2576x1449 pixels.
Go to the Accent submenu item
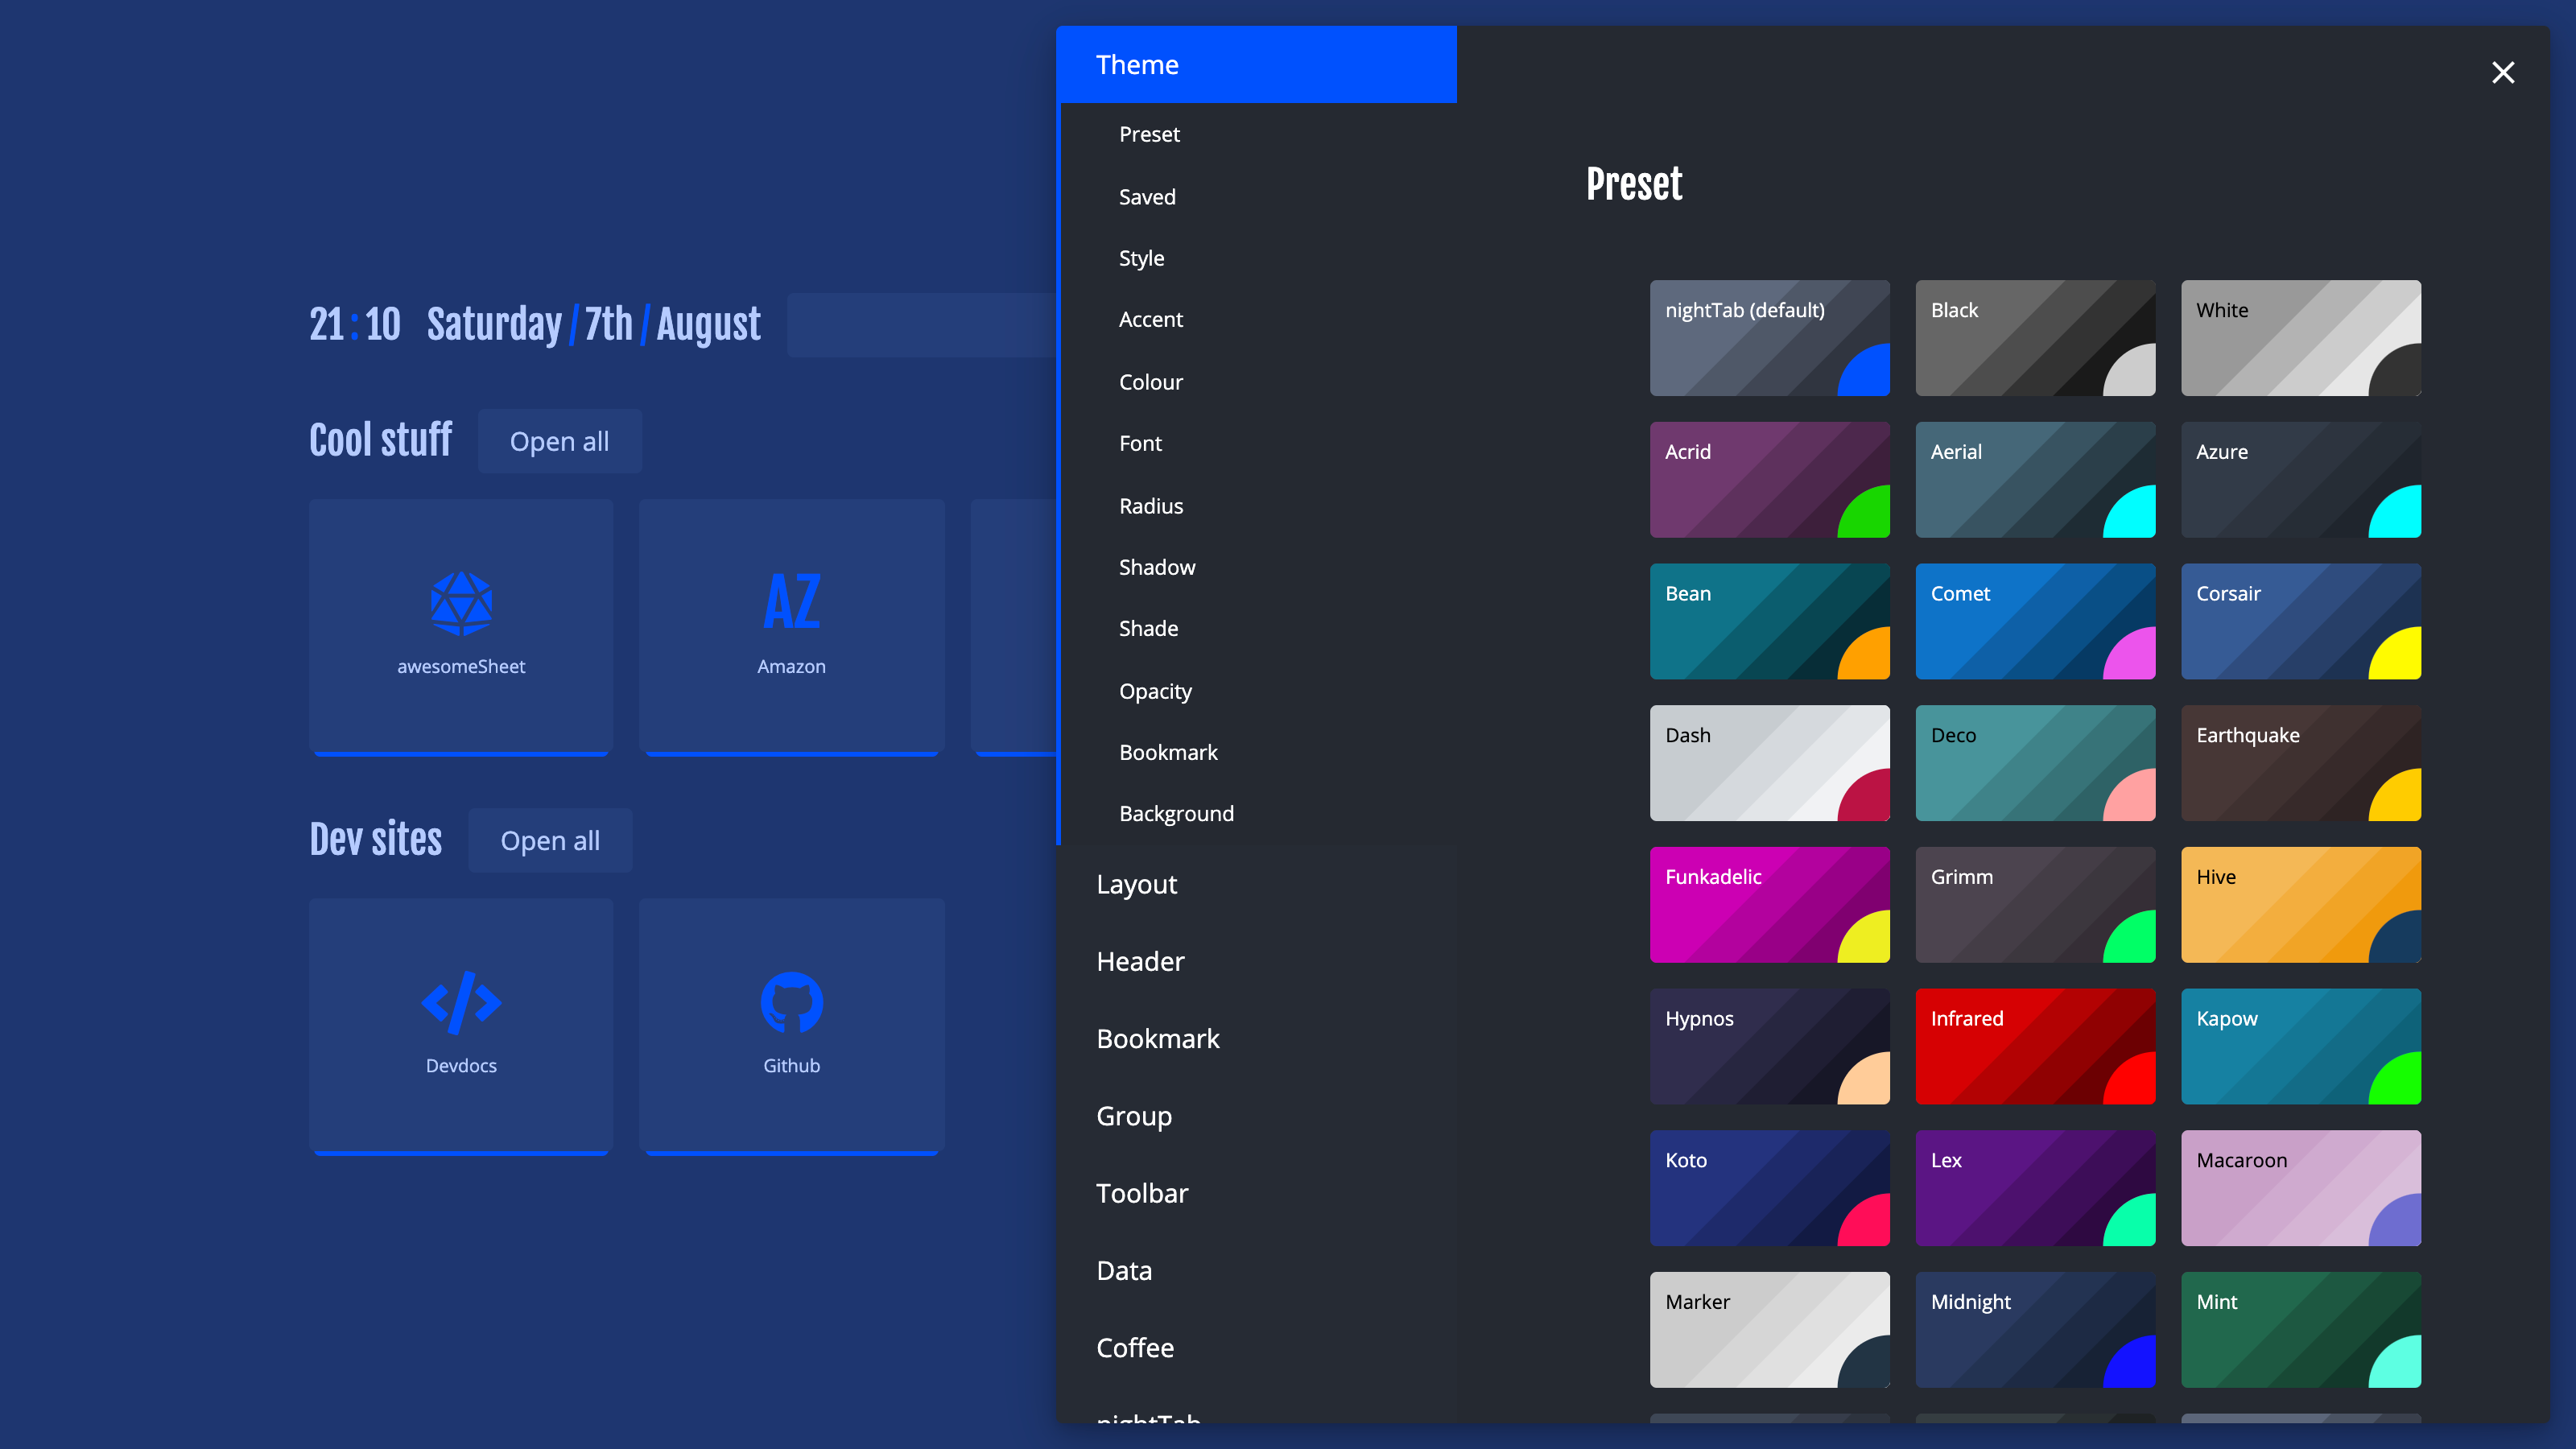tap(1150, 320)
